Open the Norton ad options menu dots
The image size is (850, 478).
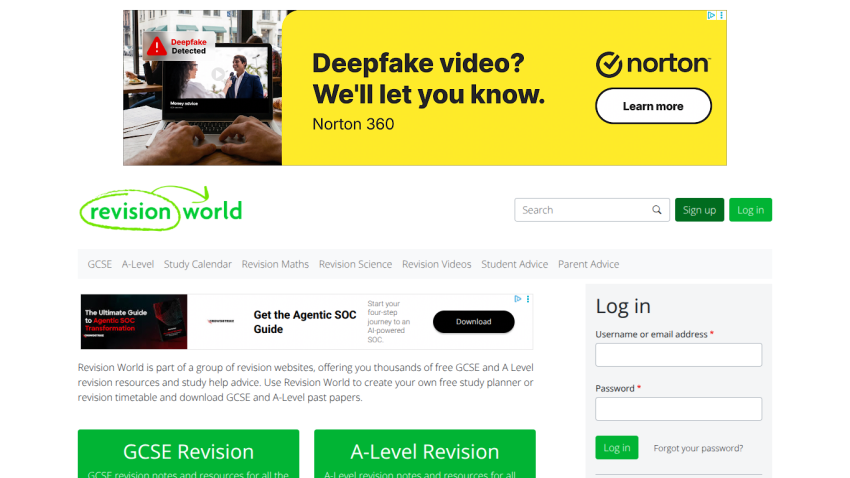tap(722, 15)
